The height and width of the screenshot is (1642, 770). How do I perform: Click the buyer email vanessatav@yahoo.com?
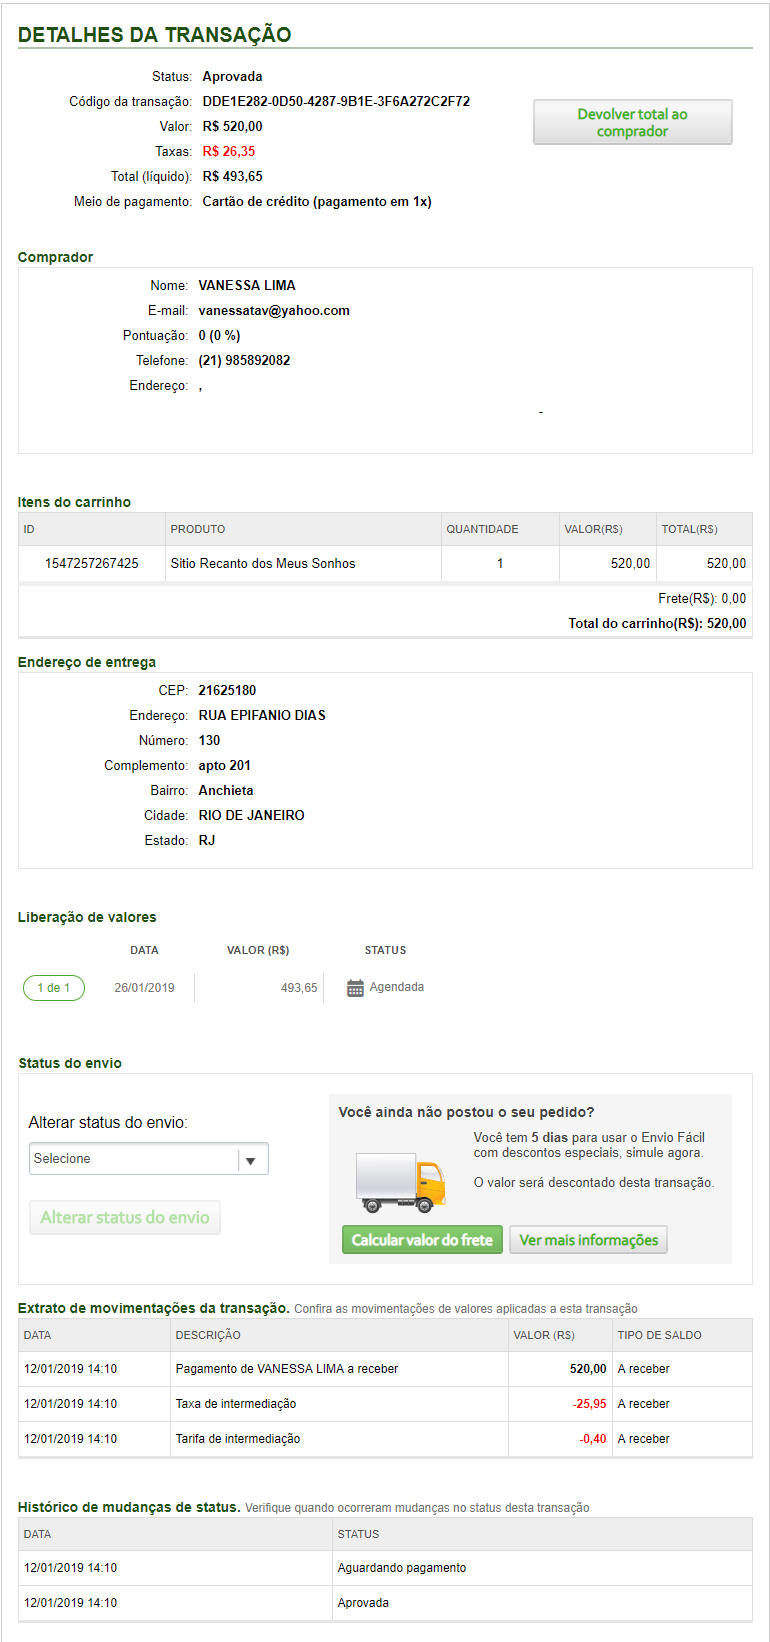(274, 311)
